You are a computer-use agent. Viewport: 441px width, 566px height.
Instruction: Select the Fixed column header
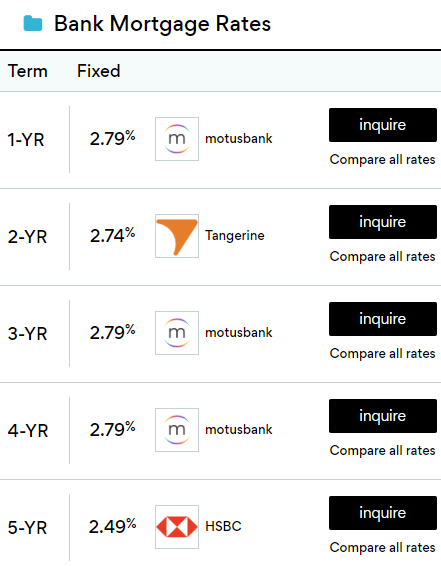point(99,71)
